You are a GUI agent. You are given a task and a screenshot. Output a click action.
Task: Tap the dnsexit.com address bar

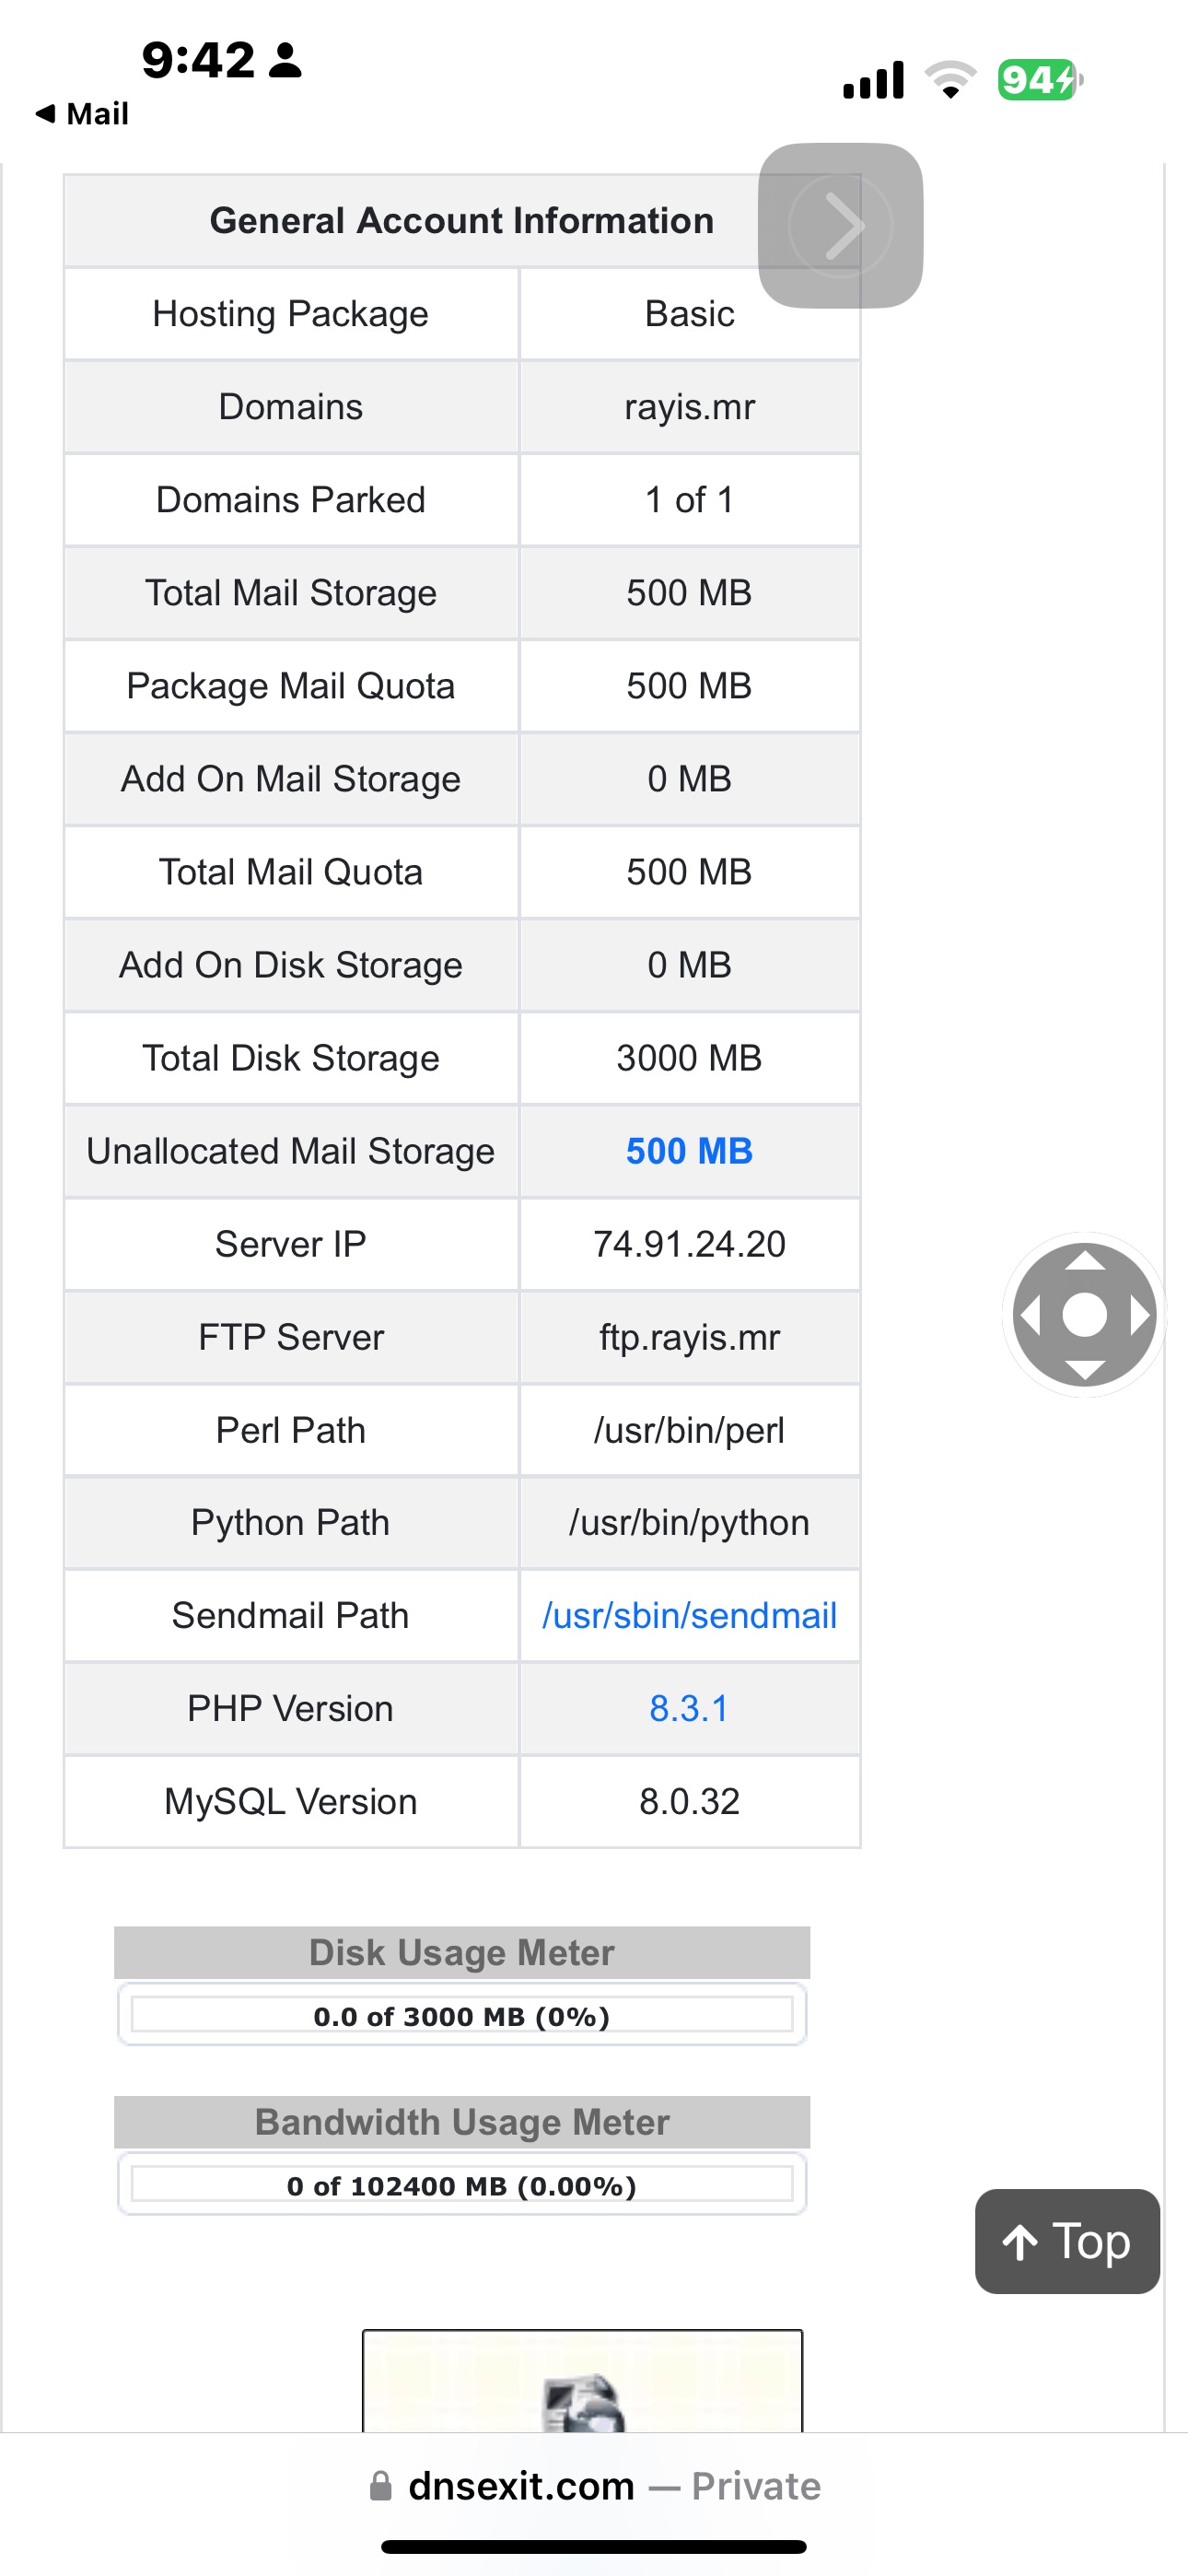click(594, 2486)
